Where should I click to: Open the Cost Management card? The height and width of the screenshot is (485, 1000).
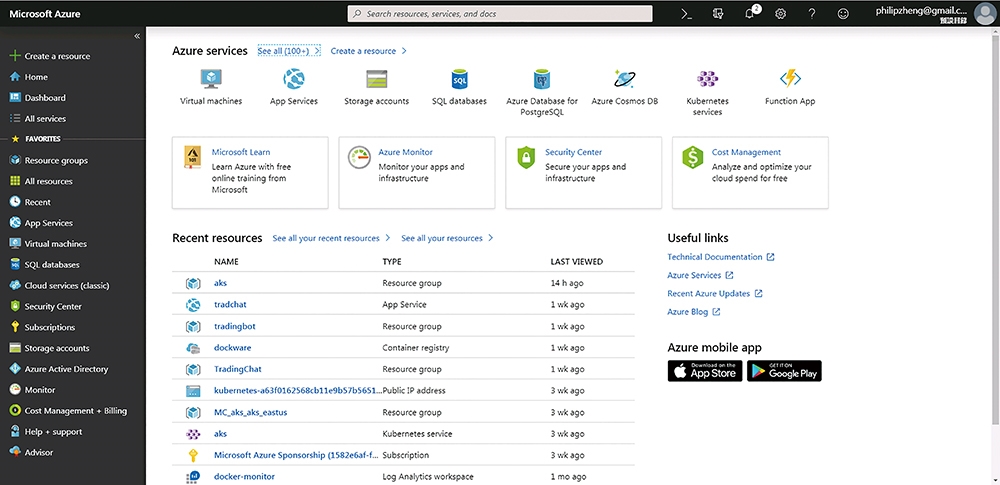coord(750,172)
